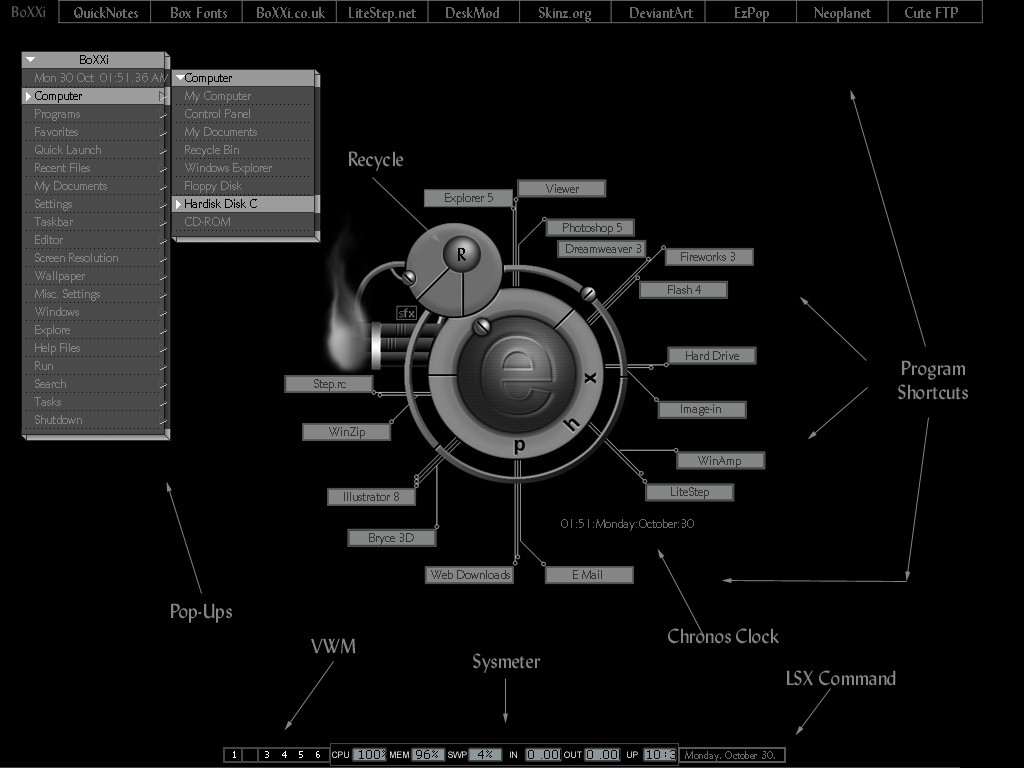
Task: Open Windows Explorer in the submenu
Action: pyautogui.click(x=244, y=168)
